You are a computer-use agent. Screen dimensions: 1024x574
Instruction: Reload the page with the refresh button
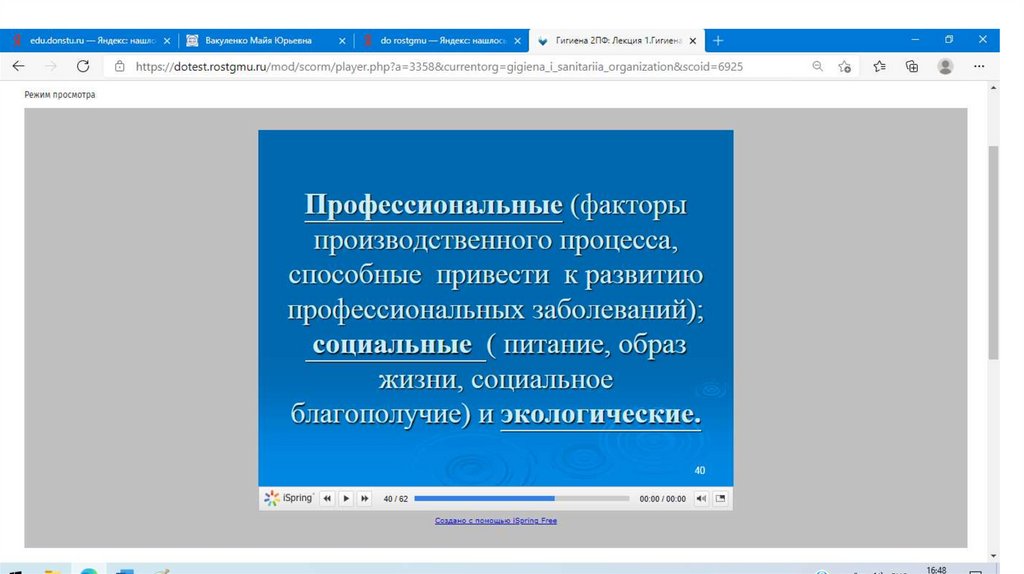coord(83,66)
